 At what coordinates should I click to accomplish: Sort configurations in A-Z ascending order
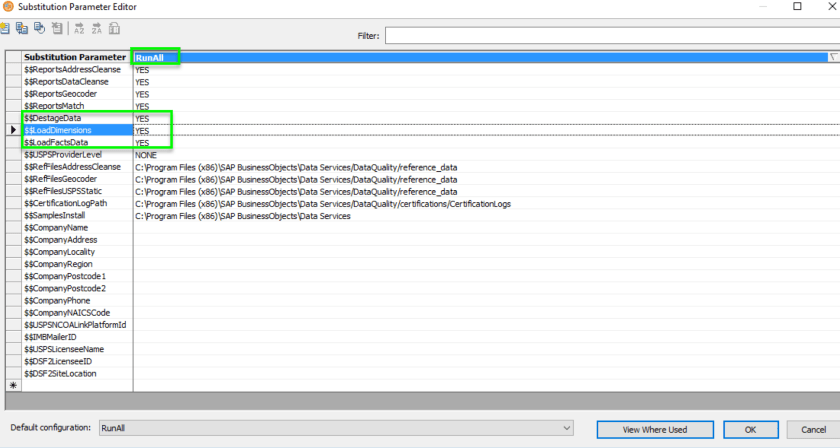click(80, 30)
